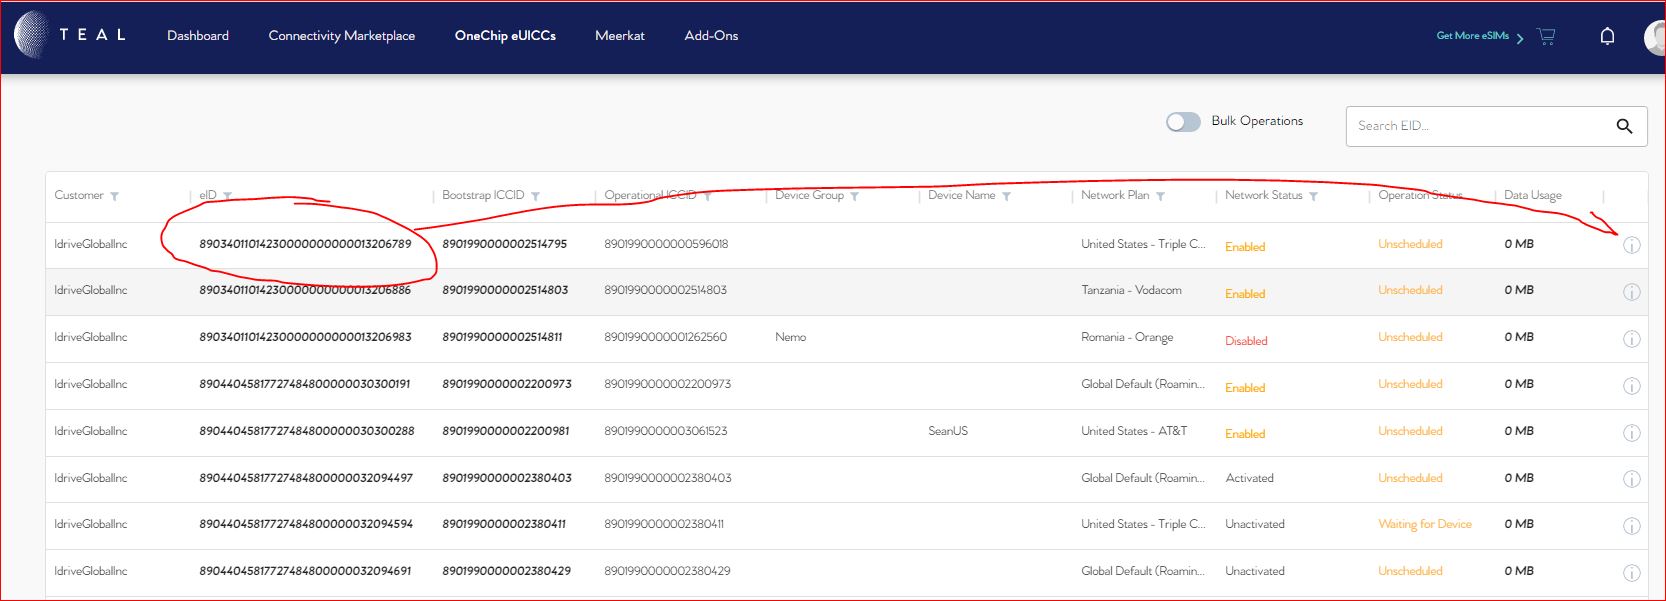This screenshot has height=601, width=1666.
Task: Open info for eID ending 32094497
Action: click(x=1631, y=479)
